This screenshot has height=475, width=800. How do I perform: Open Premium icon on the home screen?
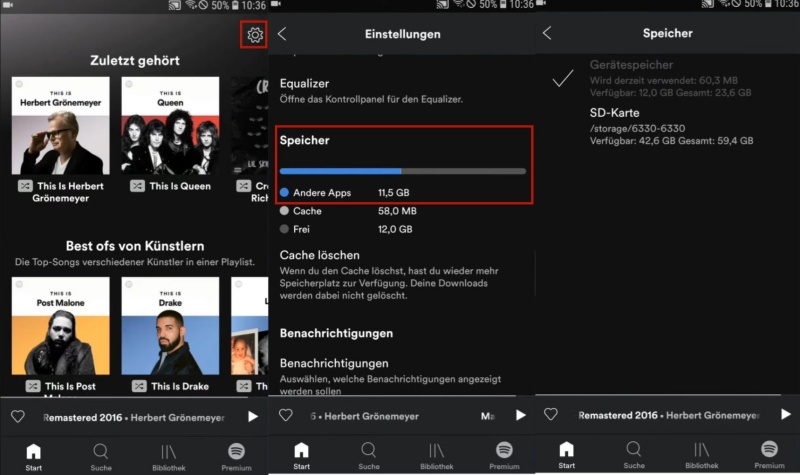click(x=236, y=456)
